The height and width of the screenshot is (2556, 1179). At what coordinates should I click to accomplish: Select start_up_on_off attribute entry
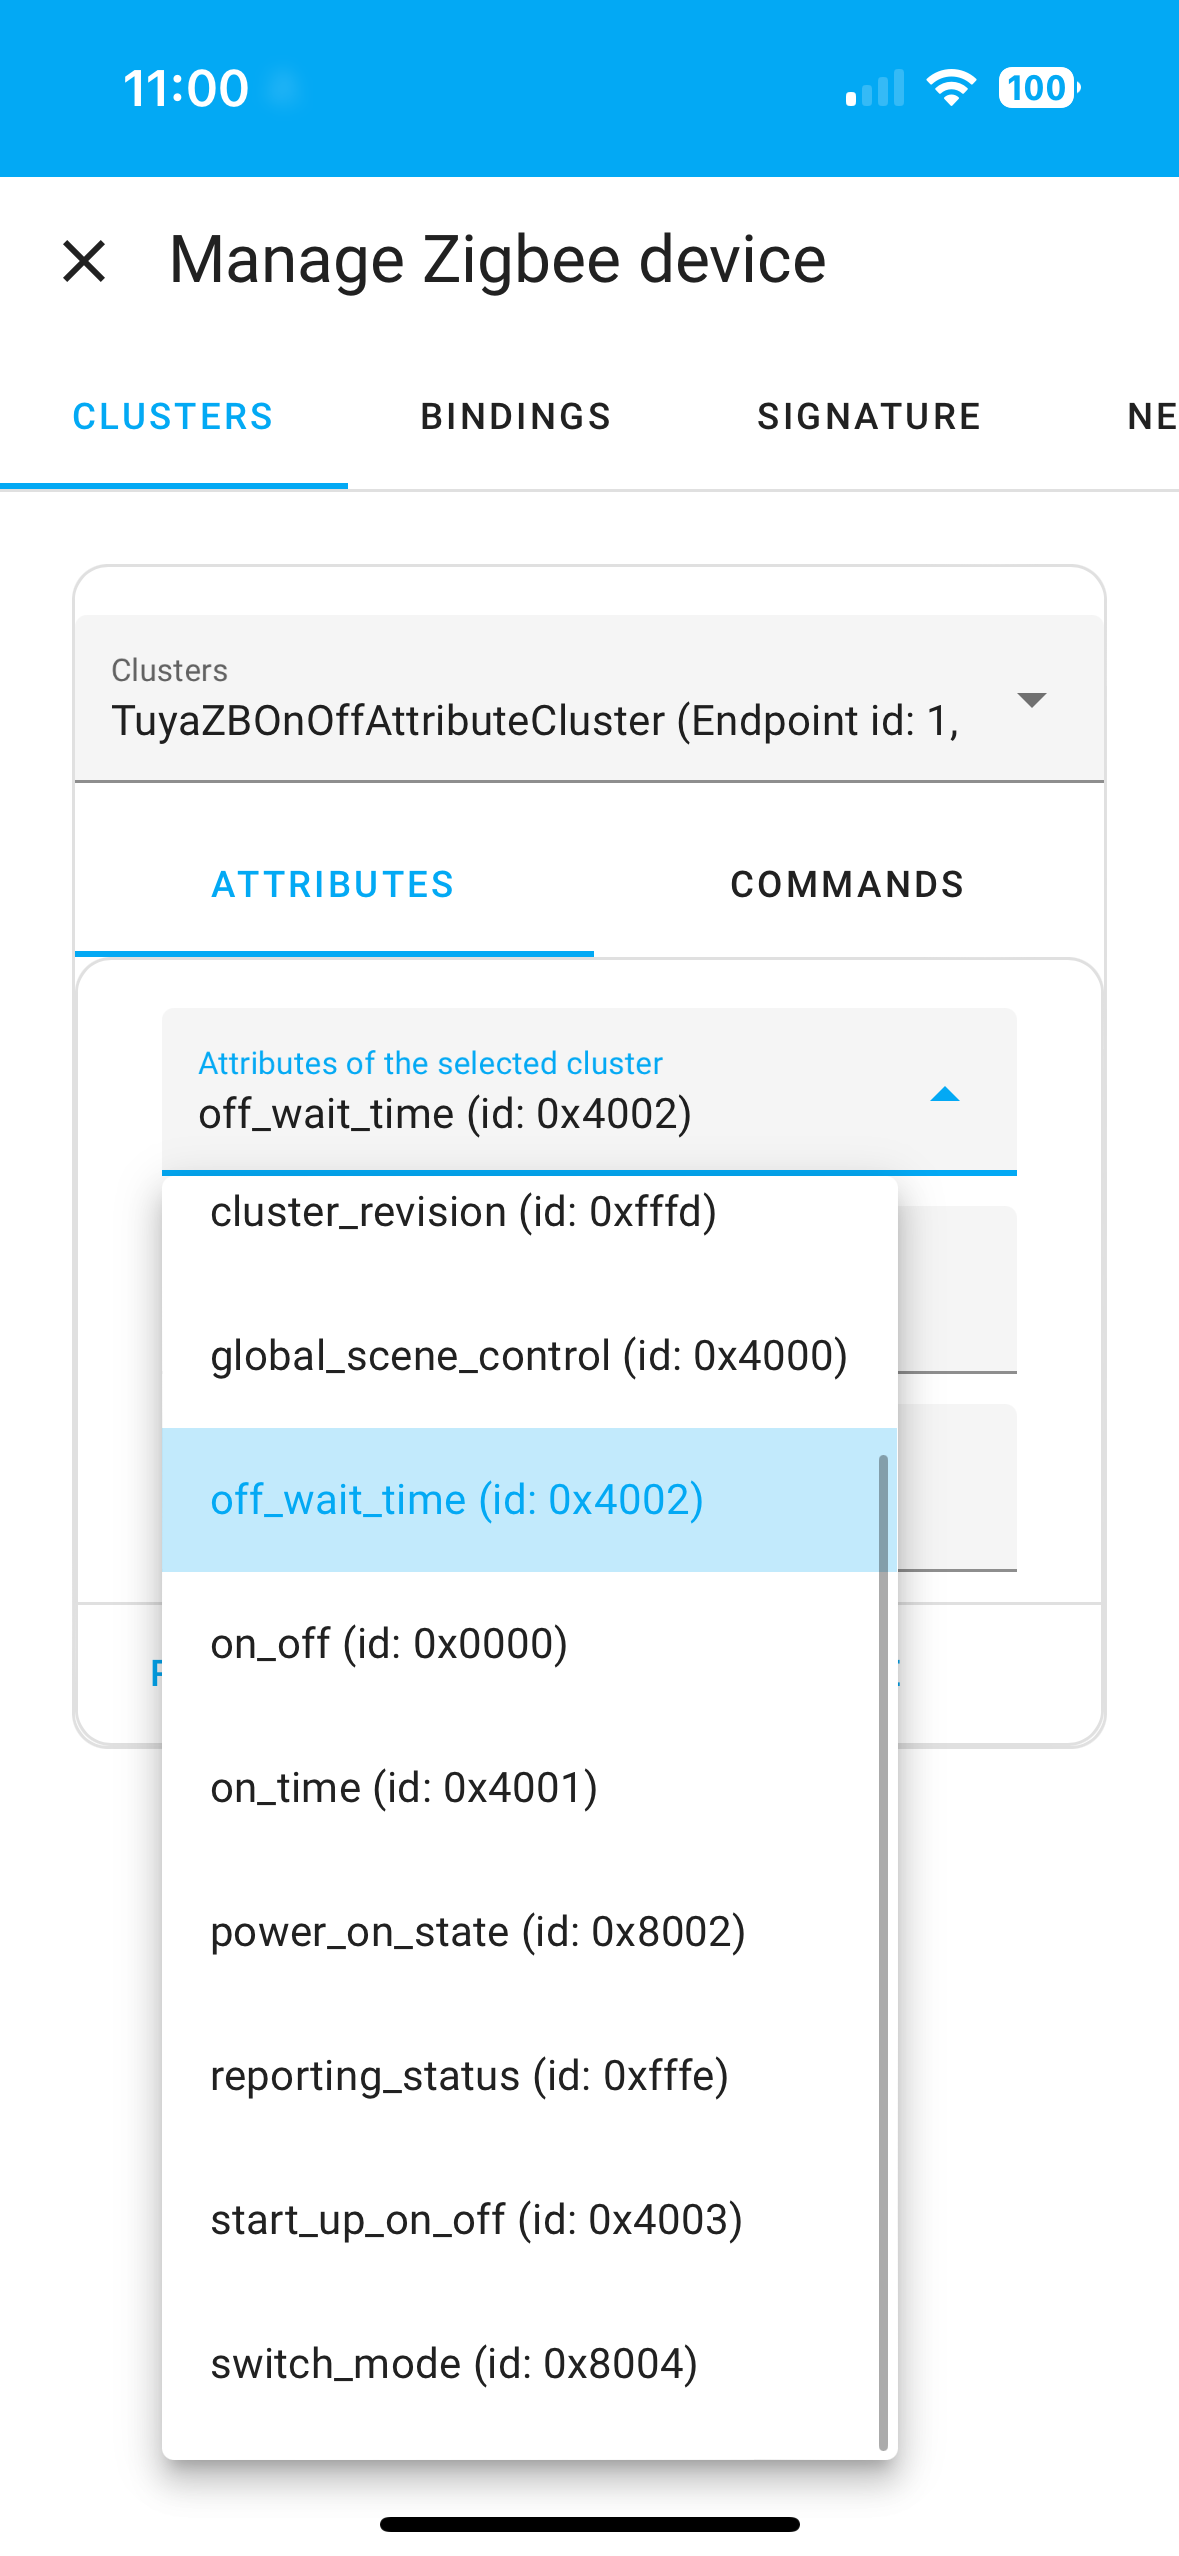pyautogui.click(x=476, y=2220)
